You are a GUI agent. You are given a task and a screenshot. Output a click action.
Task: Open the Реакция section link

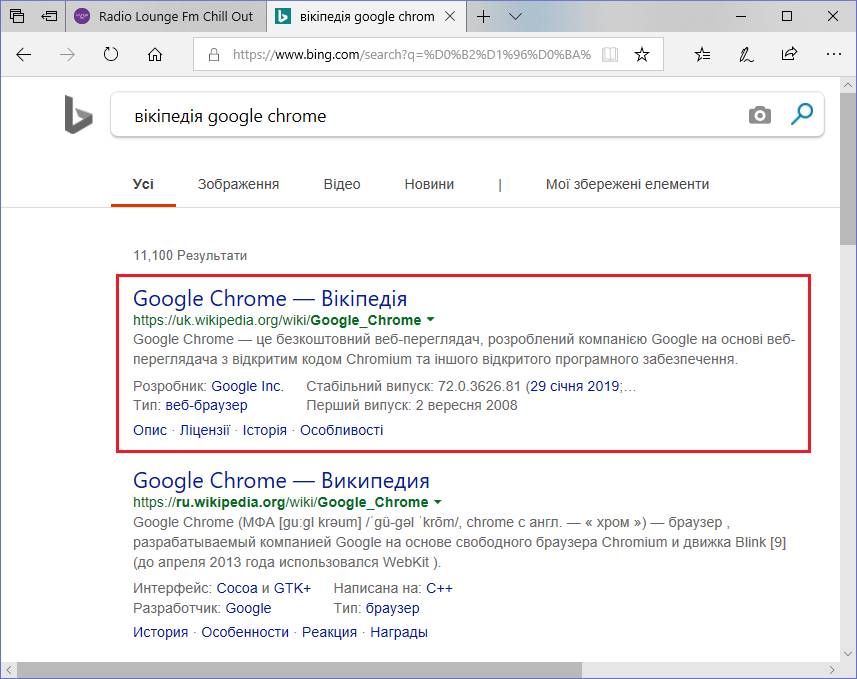(329, 633)
